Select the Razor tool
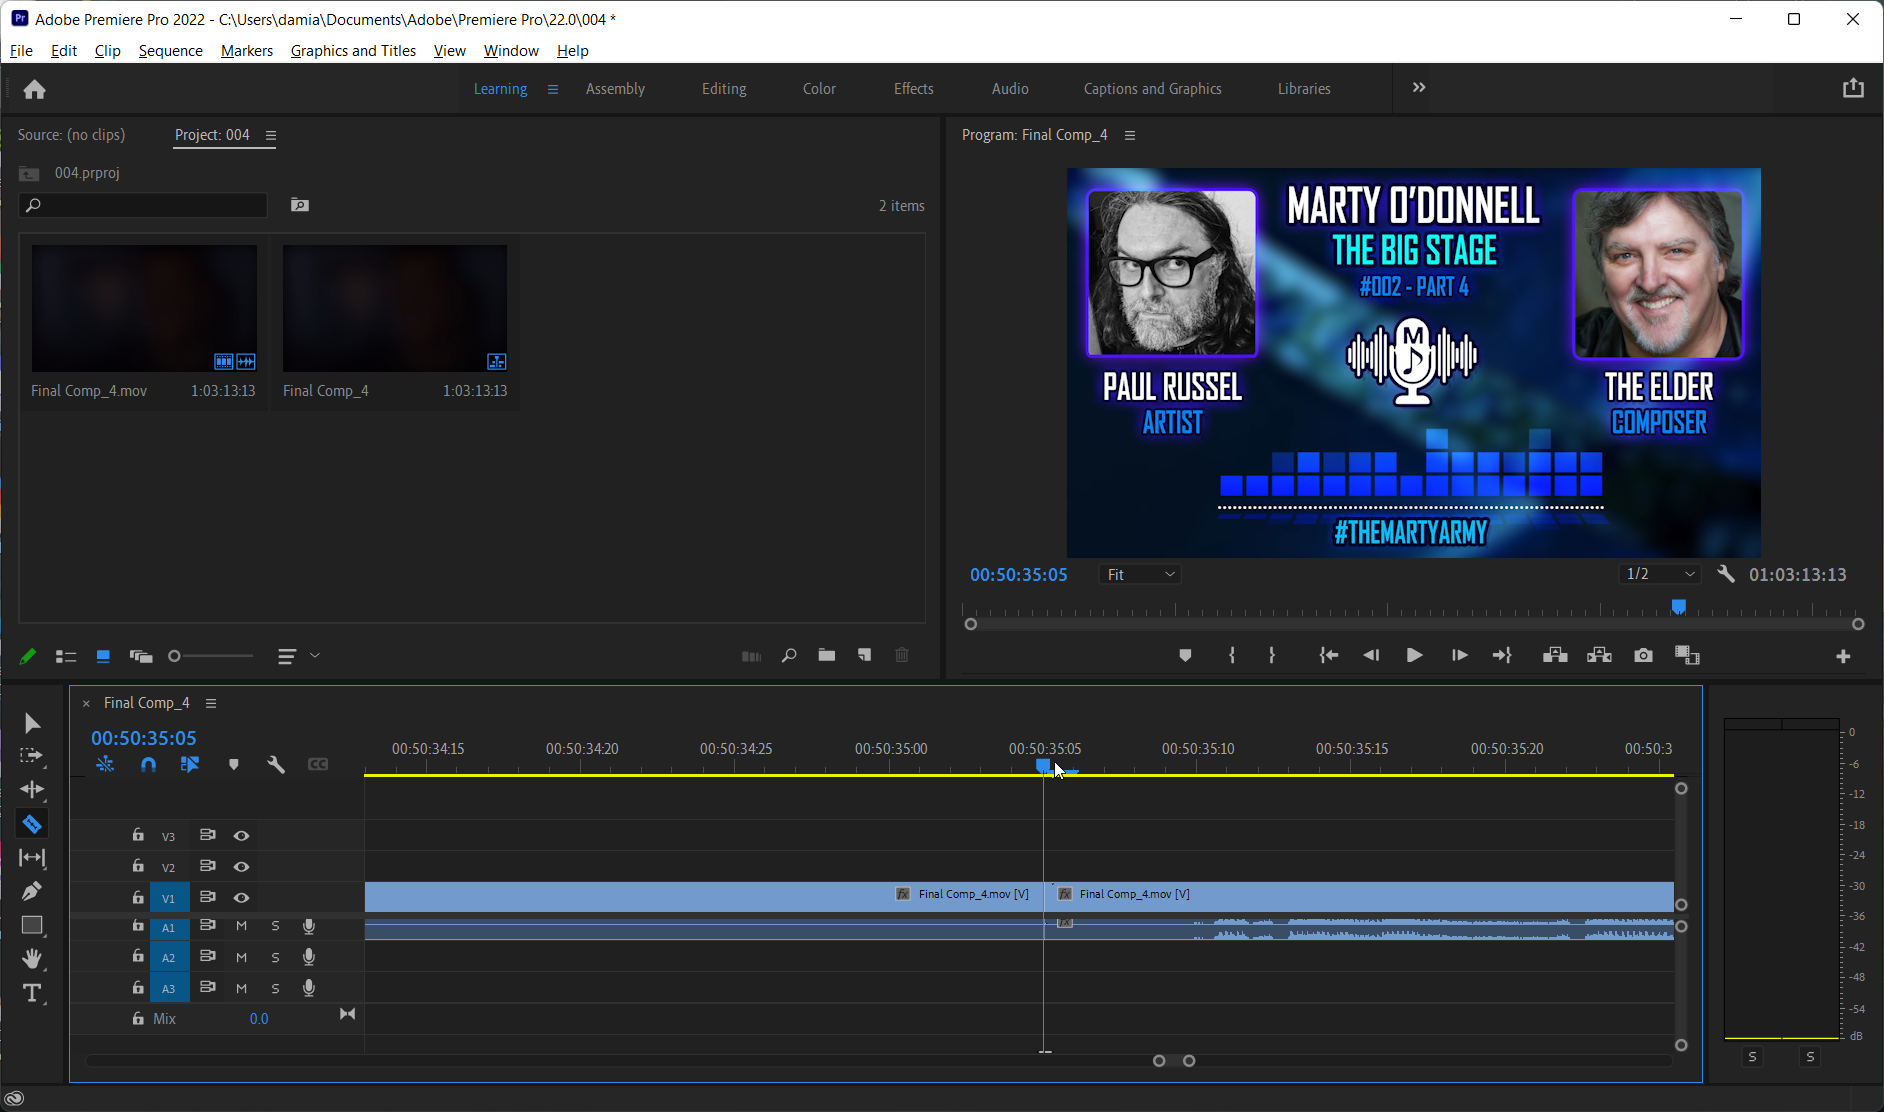This screenshot has height=1112, width=1884. (x=32, y=824)
